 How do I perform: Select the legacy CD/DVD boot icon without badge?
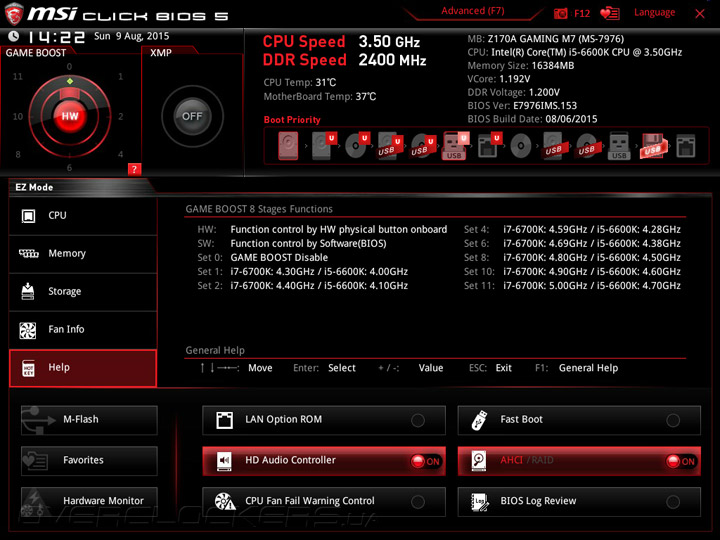(x=521, y=146)
